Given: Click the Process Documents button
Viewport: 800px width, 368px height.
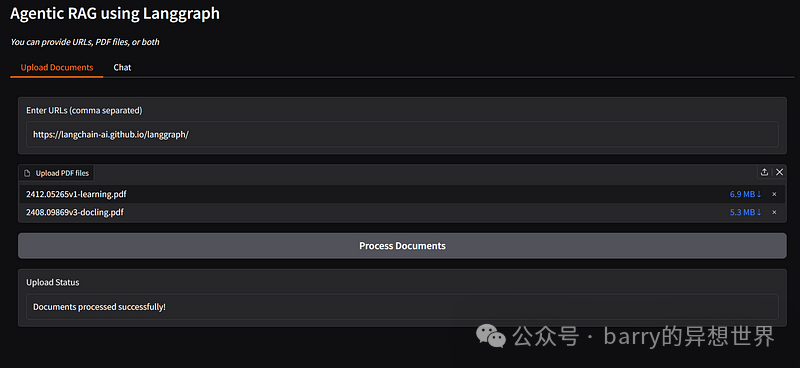Looking at the screenshot, I should pos(402,246).
